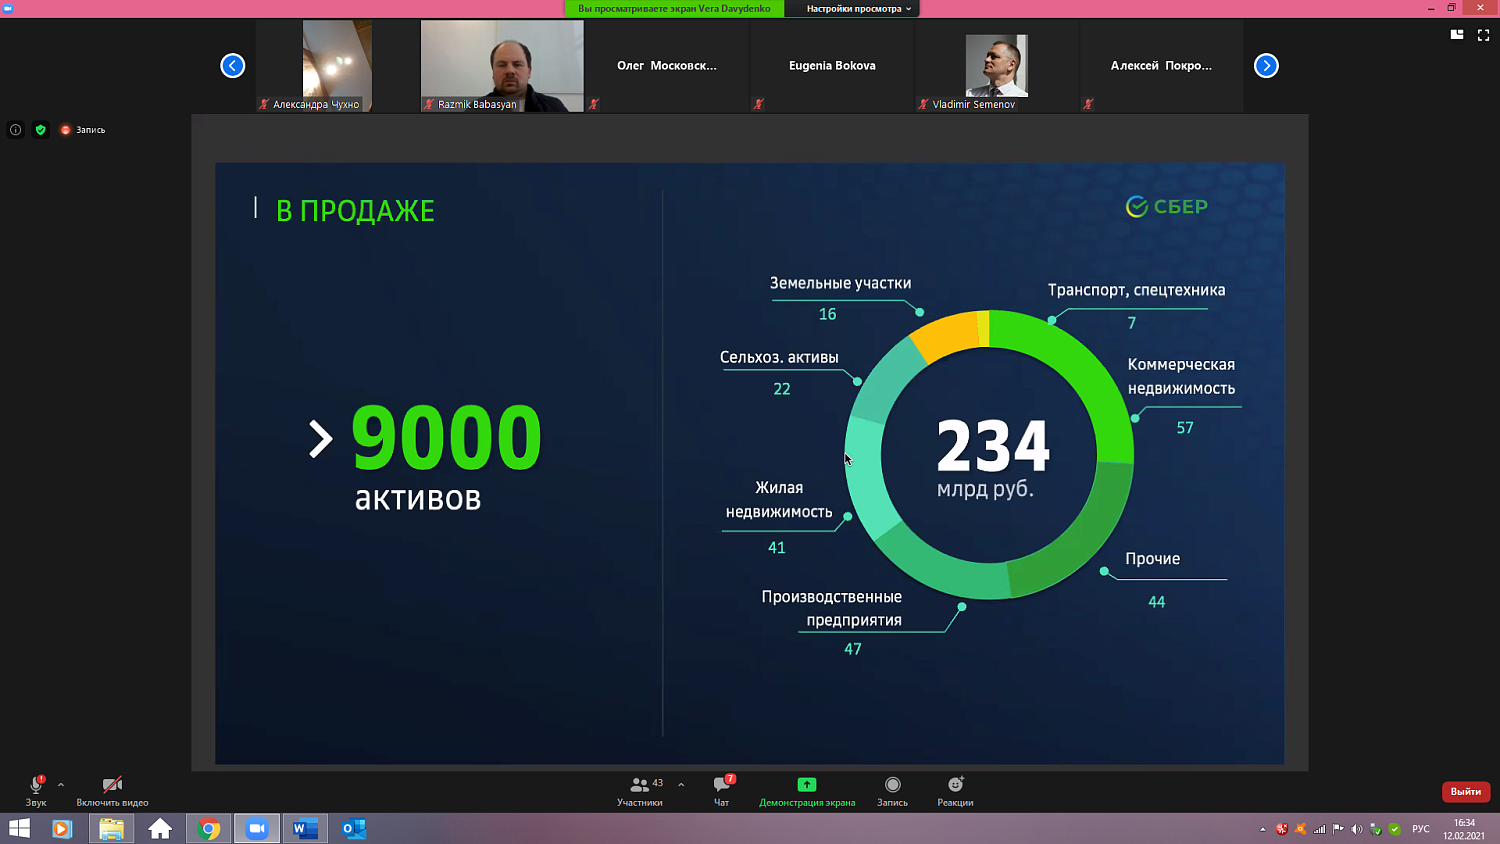Expand the arrow next to Участники
Screen dimensions: 1500x844
point(681,785)
